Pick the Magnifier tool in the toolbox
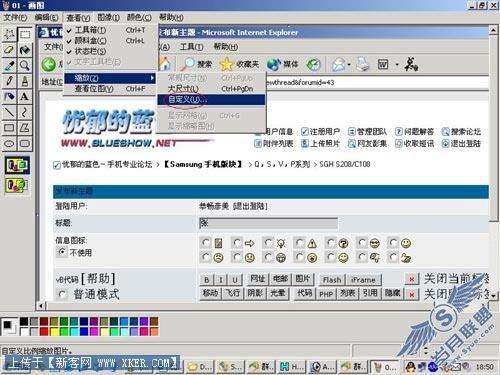This screenshot has height=375, width=500. pyautogui.click(x=25, y=65)
